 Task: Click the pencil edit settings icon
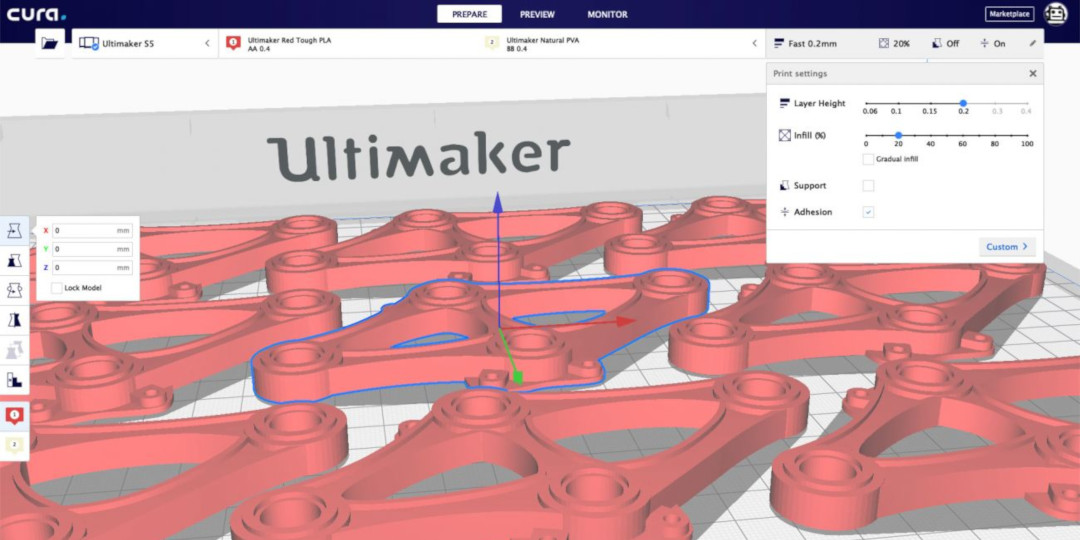point(1032,43)
